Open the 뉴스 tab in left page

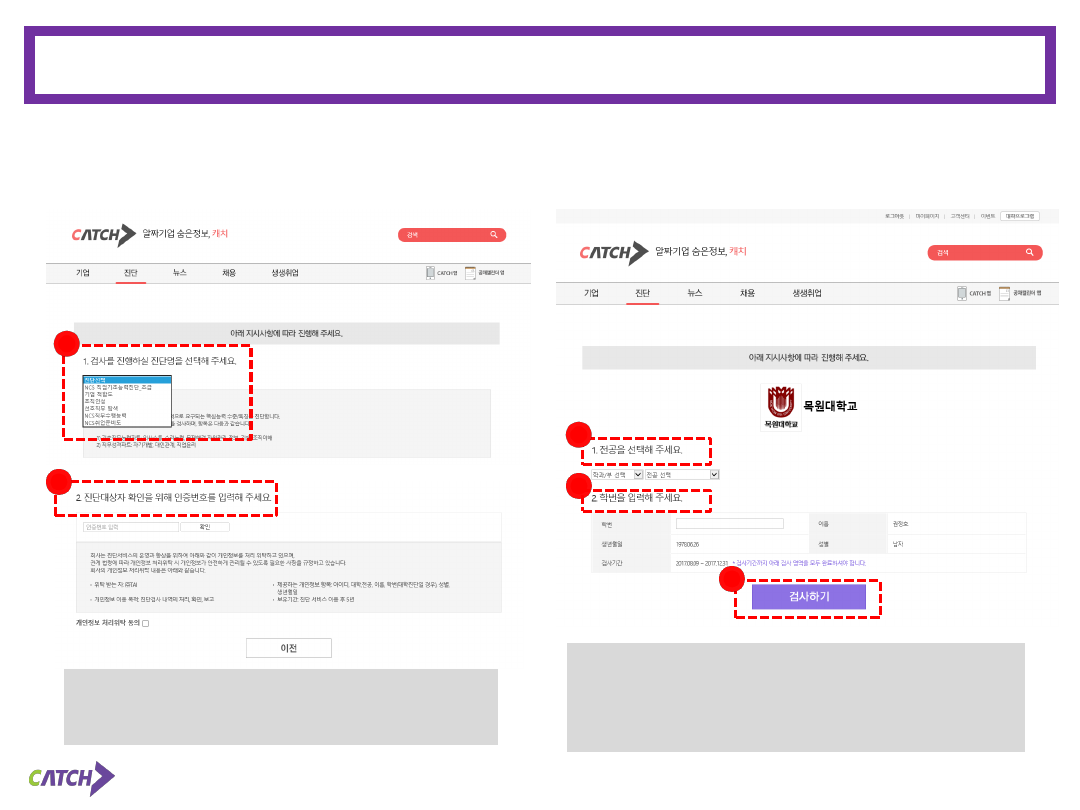179,272
